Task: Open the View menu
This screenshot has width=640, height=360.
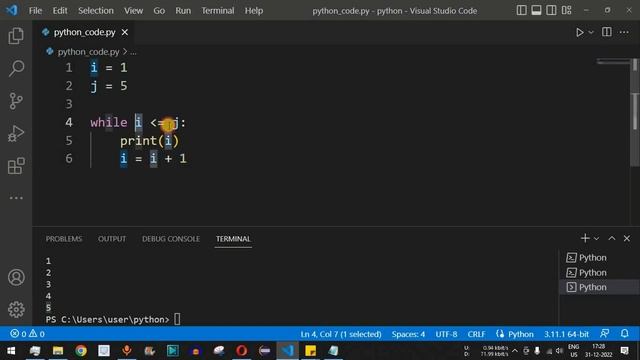Action: [133, 11]
